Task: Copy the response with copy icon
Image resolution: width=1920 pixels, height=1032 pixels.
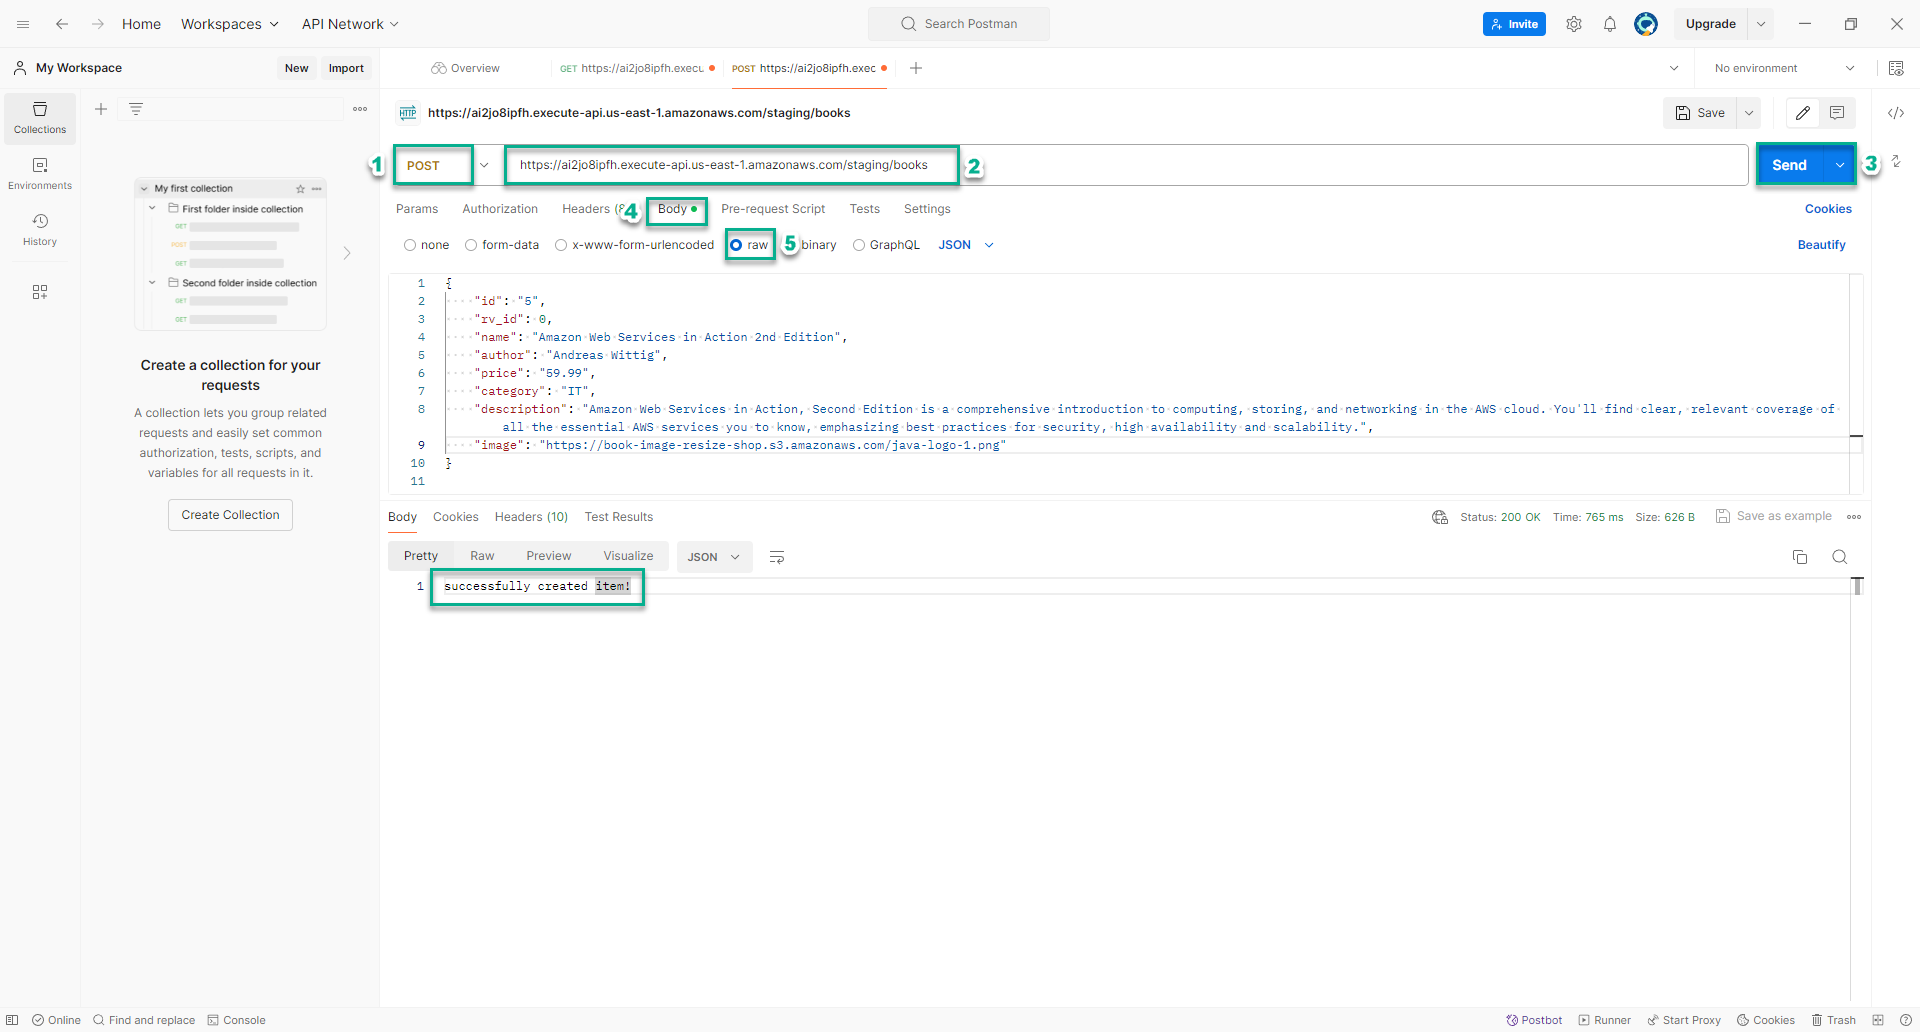Action: point(1800,557)
